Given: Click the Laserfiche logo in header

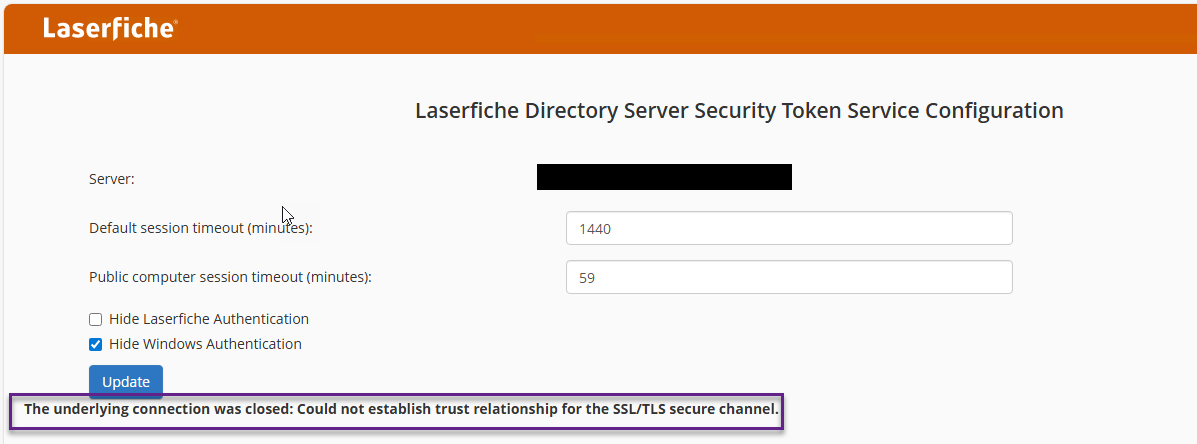Looking at the screenshot, I should (110, 28).
